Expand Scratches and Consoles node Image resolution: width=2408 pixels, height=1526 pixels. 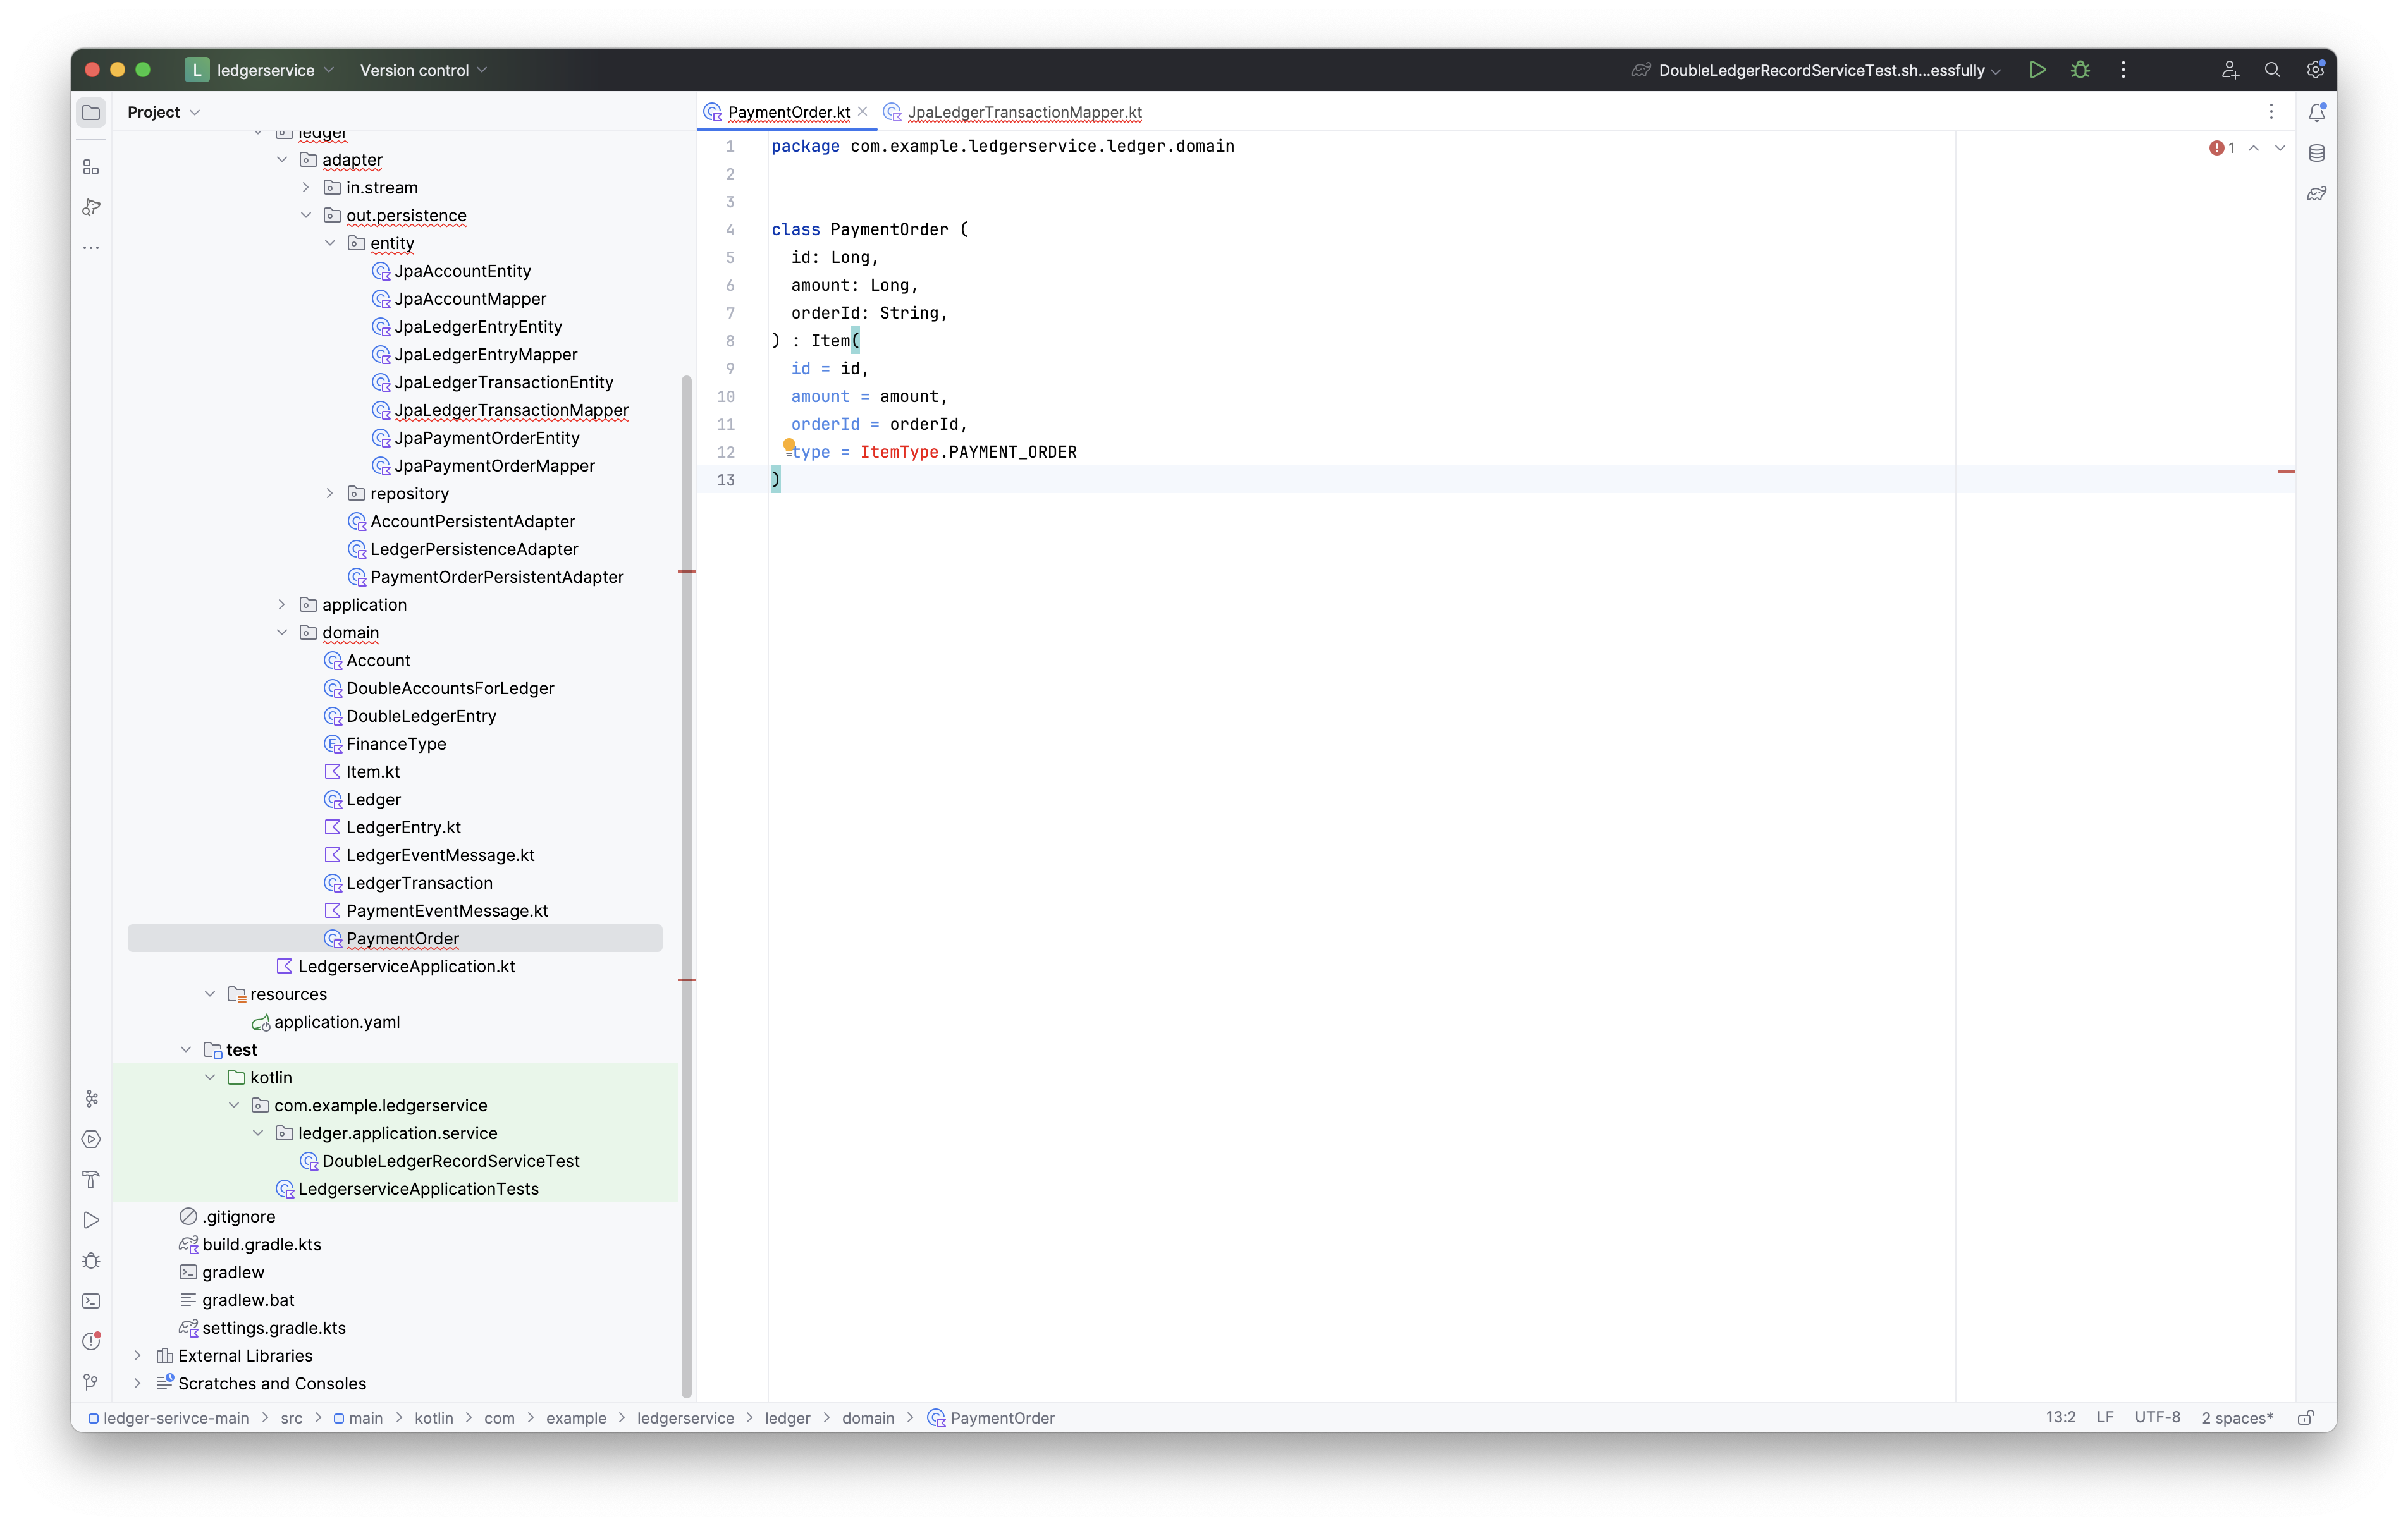(138, 1384)
